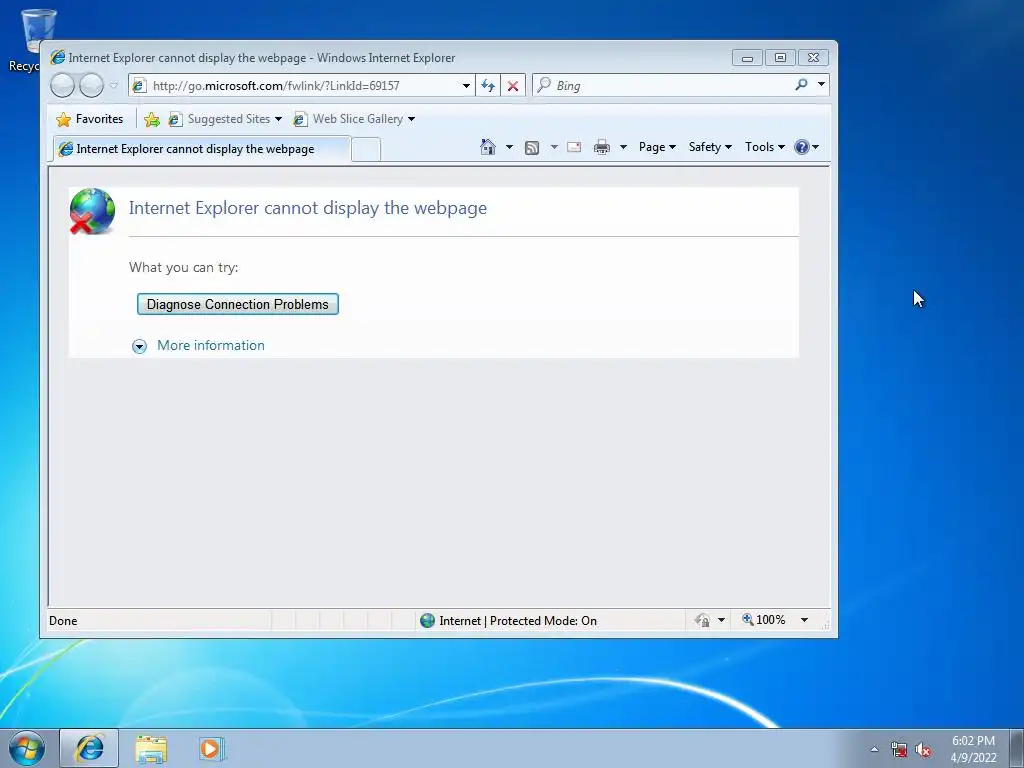The image size is (1024, 768).
Task: Click the error globe icon on page
Action: pos(92,211)
